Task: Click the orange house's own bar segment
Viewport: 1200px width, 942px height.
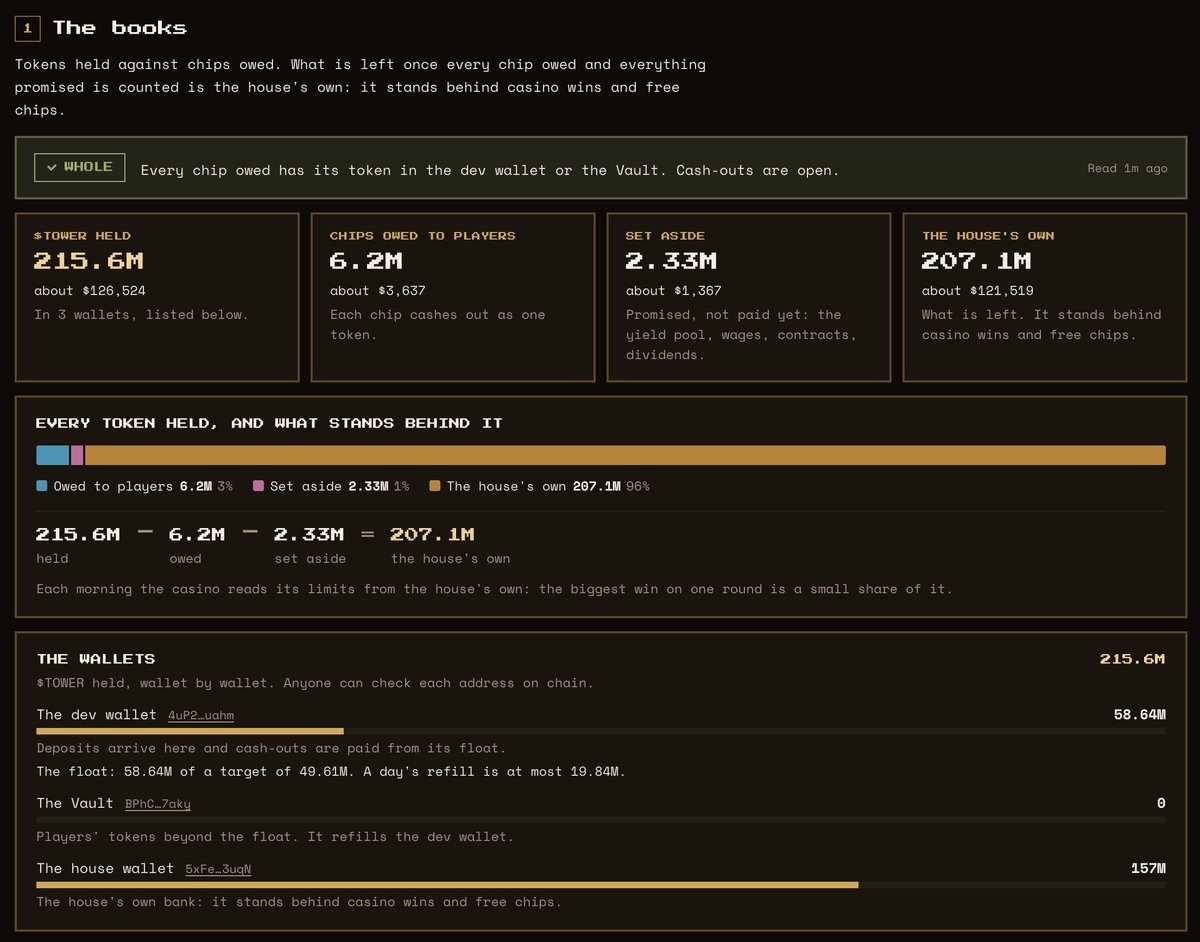Action: point(626,455)
